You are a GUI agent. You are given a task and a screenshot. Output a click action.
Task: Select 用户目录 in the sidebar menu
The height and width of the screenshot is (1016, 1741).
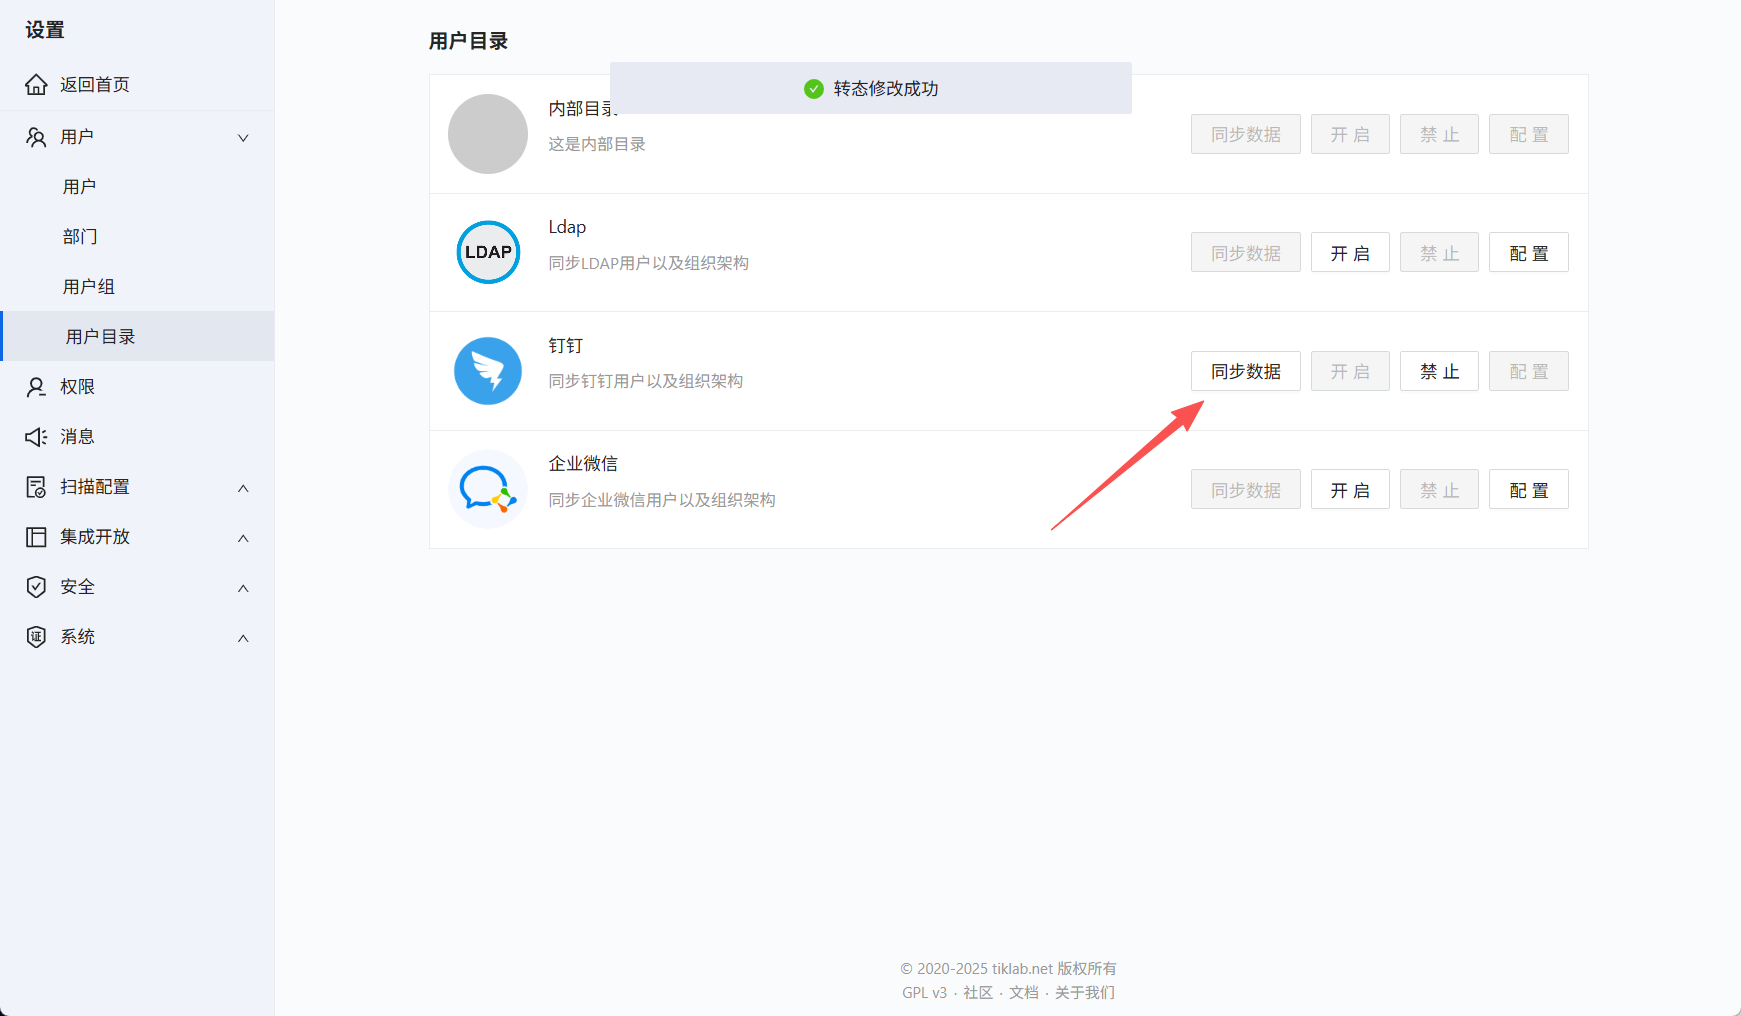coord(101,336)
